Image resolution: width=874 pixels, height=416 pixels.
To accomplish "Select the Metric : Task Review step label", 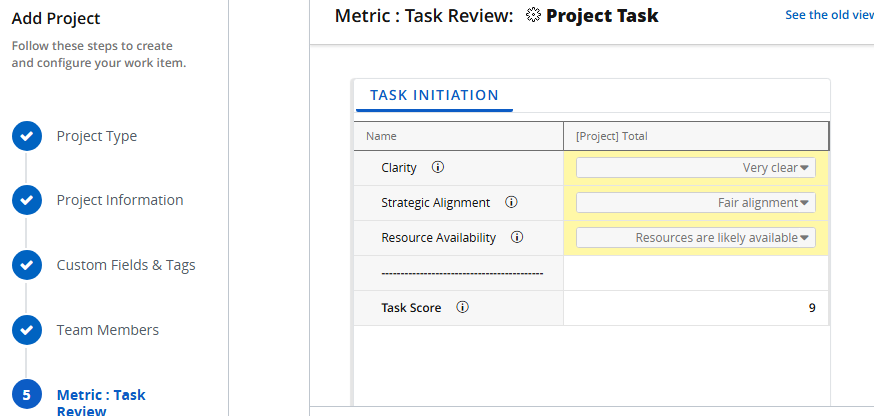I will pos(101,402).
